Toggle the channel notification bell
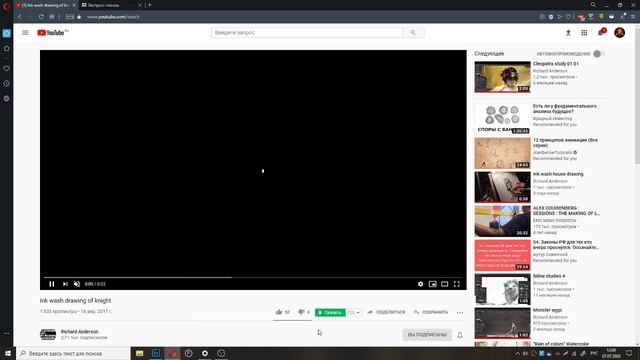The image size is (640, 360). (x=460, y=335)
